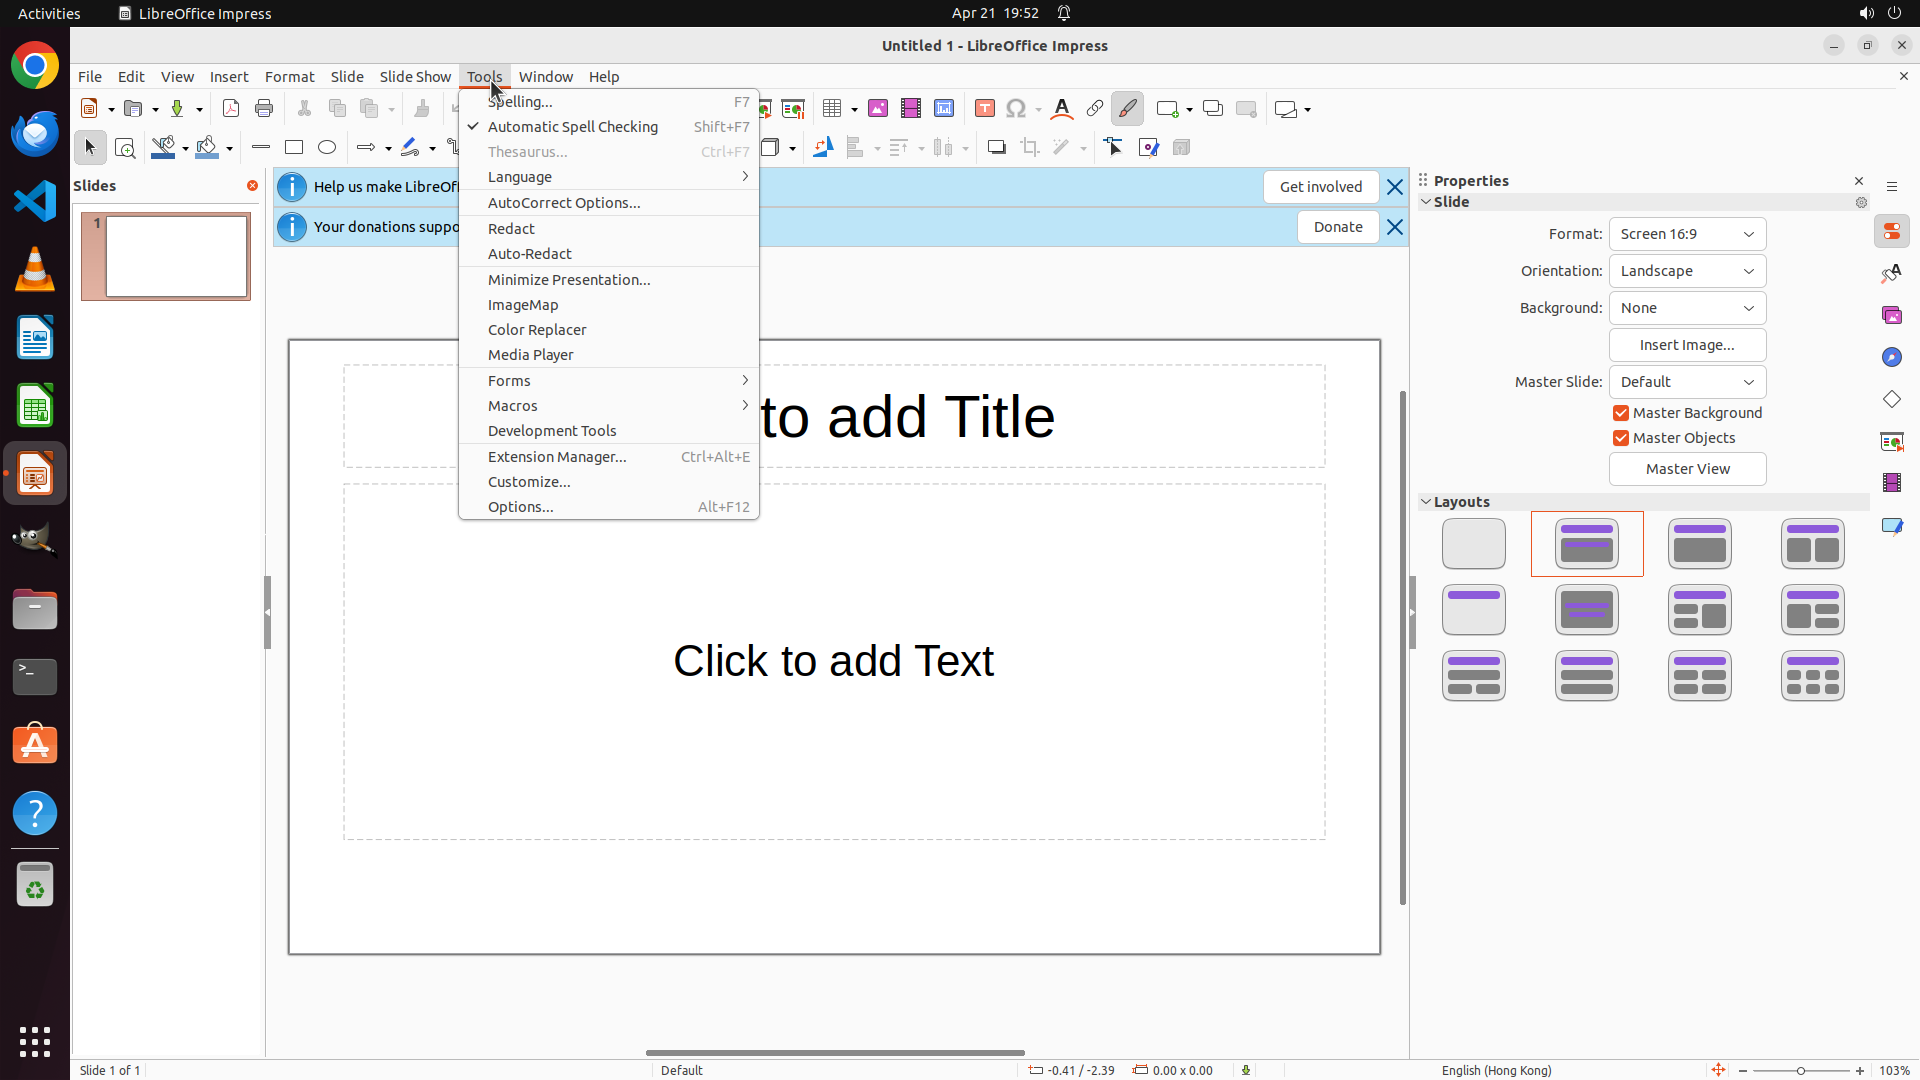Click the Print toolbar icon
The image size is (1920, 1080).
(x=264, y=108)
